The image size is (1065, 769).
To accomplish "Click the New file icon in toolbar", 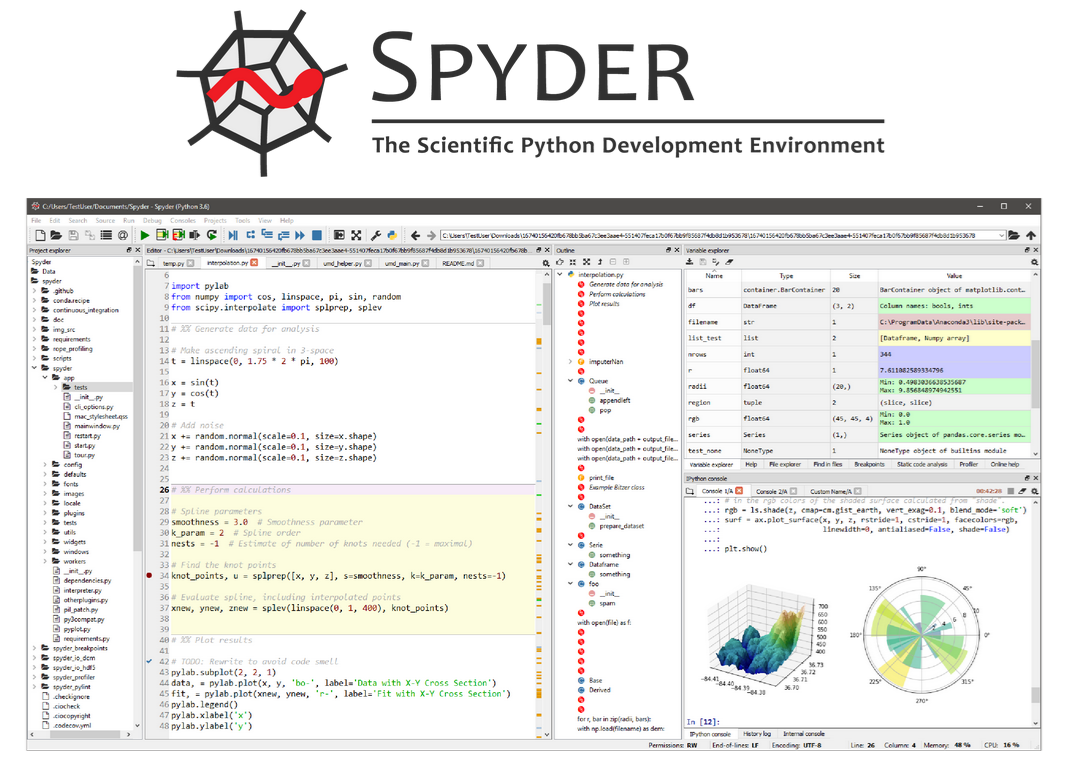I will click(40, 235).
